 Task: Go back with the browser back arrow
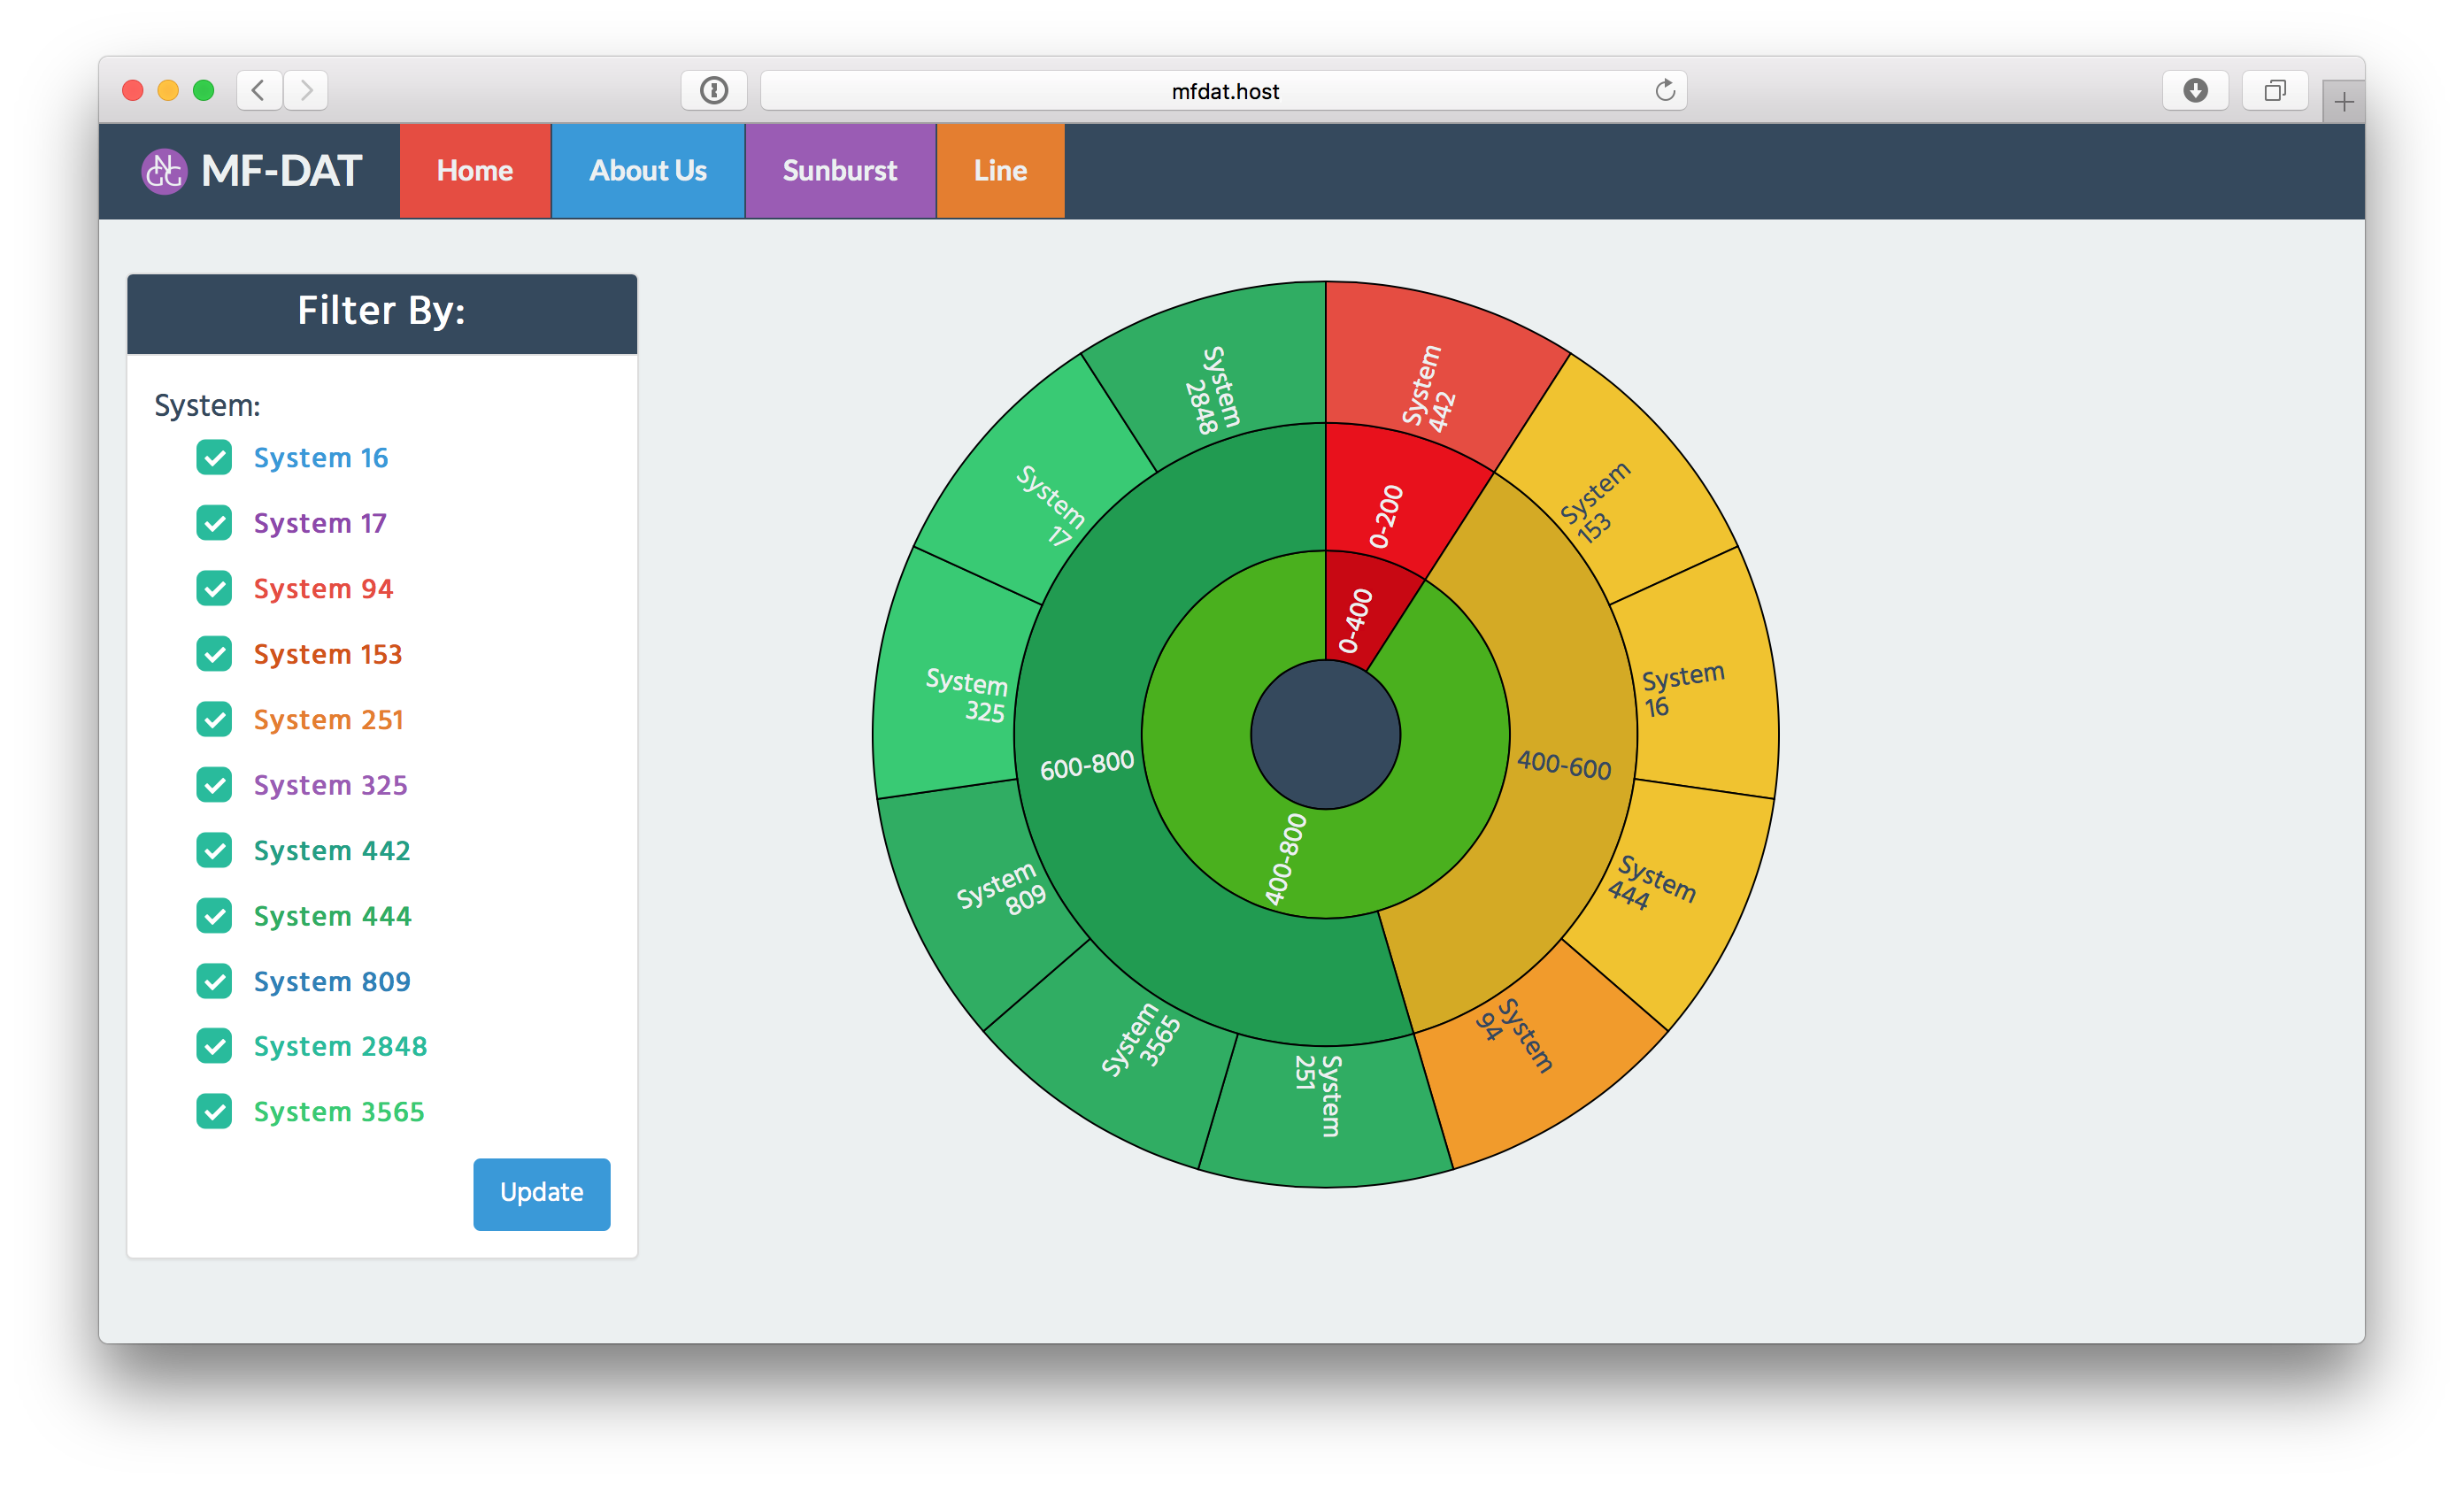point(259,91)
